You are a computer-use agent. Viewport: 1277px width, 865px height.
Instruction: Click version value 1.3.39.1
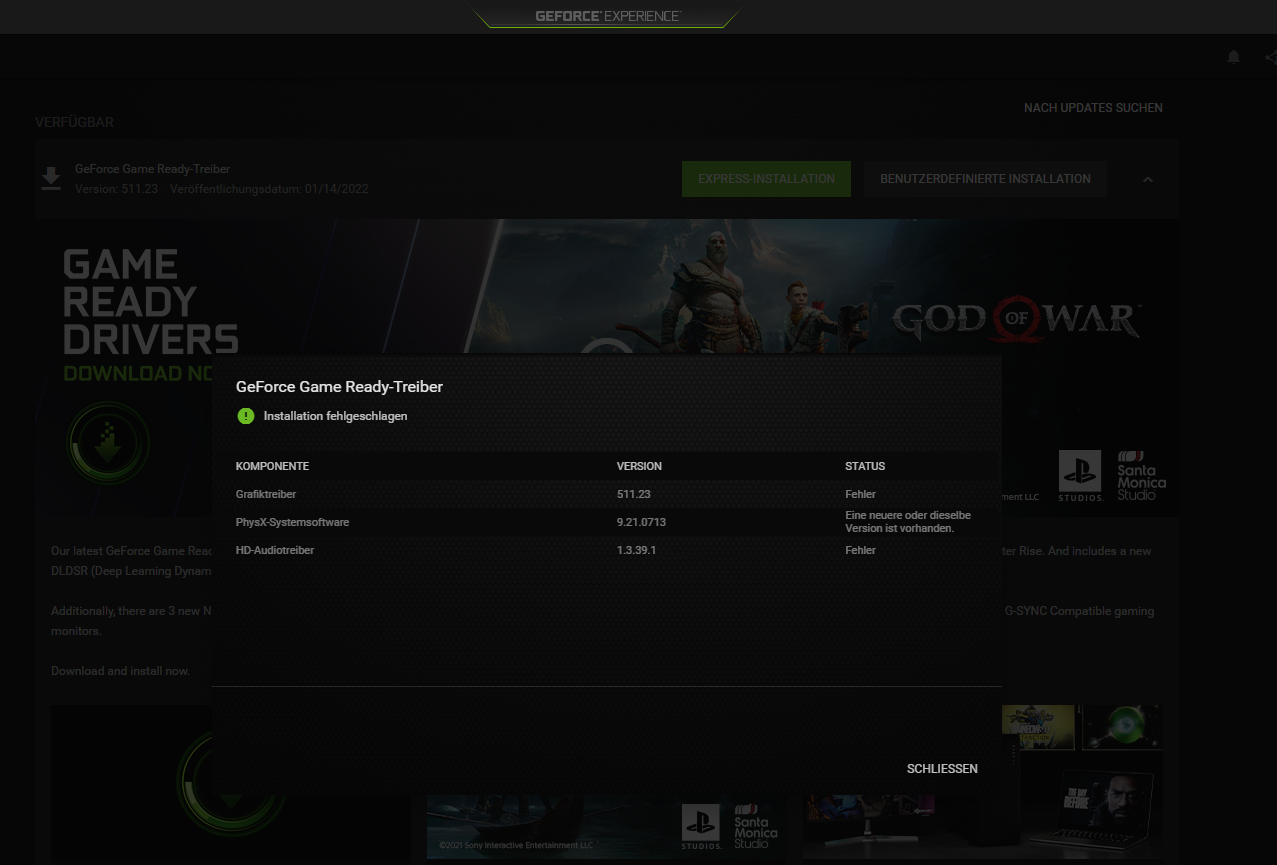[636, 550]
